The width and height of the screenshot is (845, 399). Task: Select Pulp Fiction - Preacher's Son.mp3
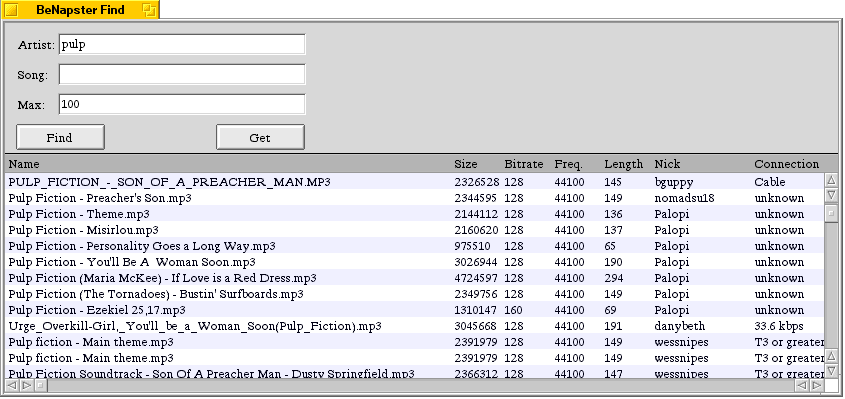[x=414, y=198]
